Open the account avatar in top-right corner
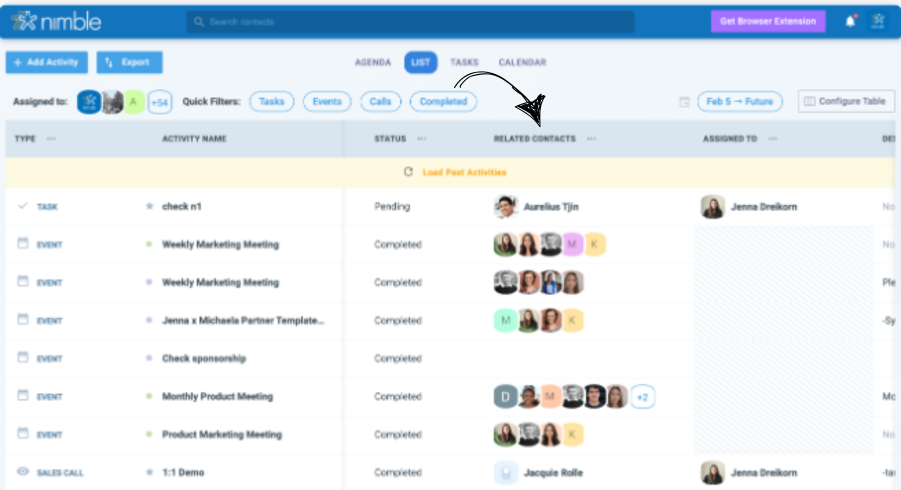 coord(878,21)
